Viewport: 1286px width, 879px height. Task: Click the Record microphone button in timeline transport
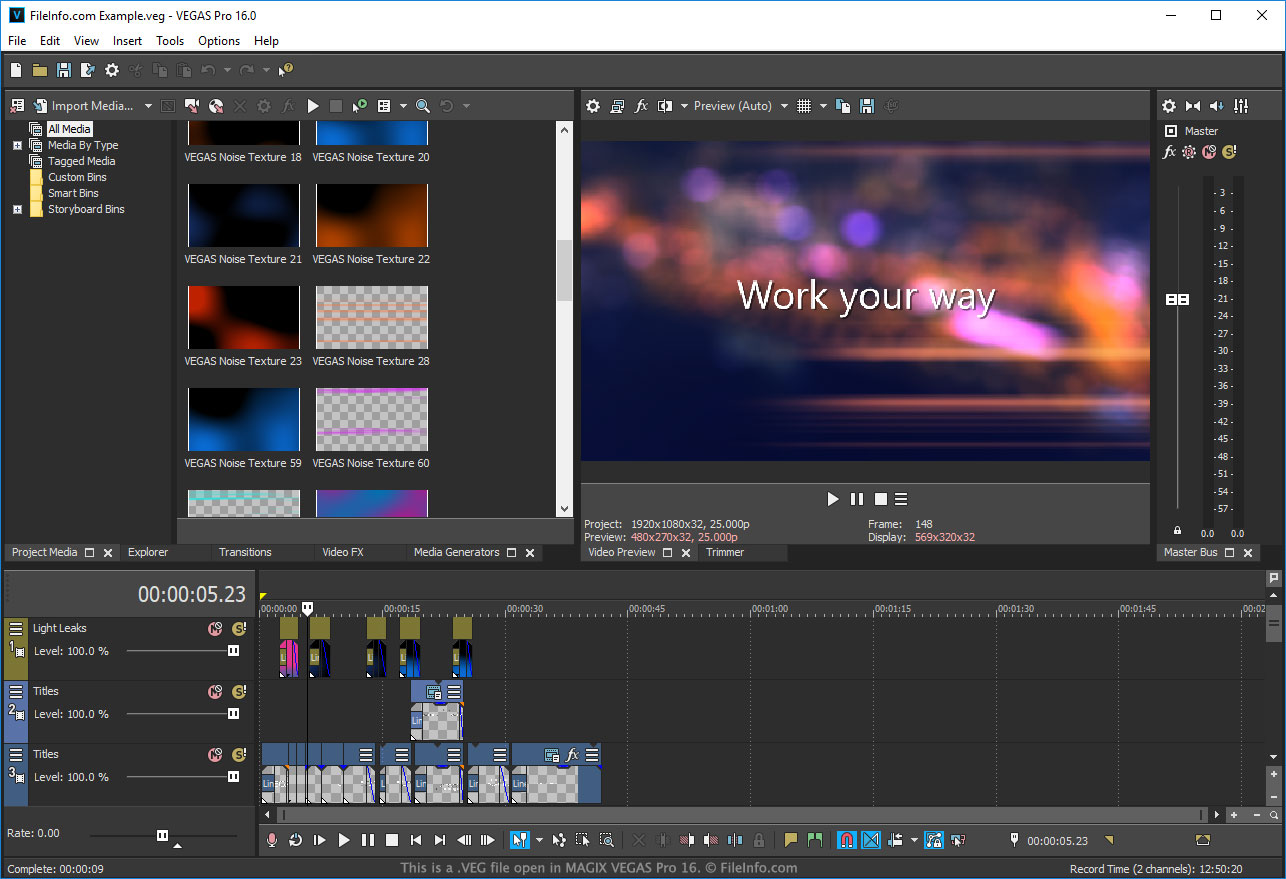coord(271,841)
